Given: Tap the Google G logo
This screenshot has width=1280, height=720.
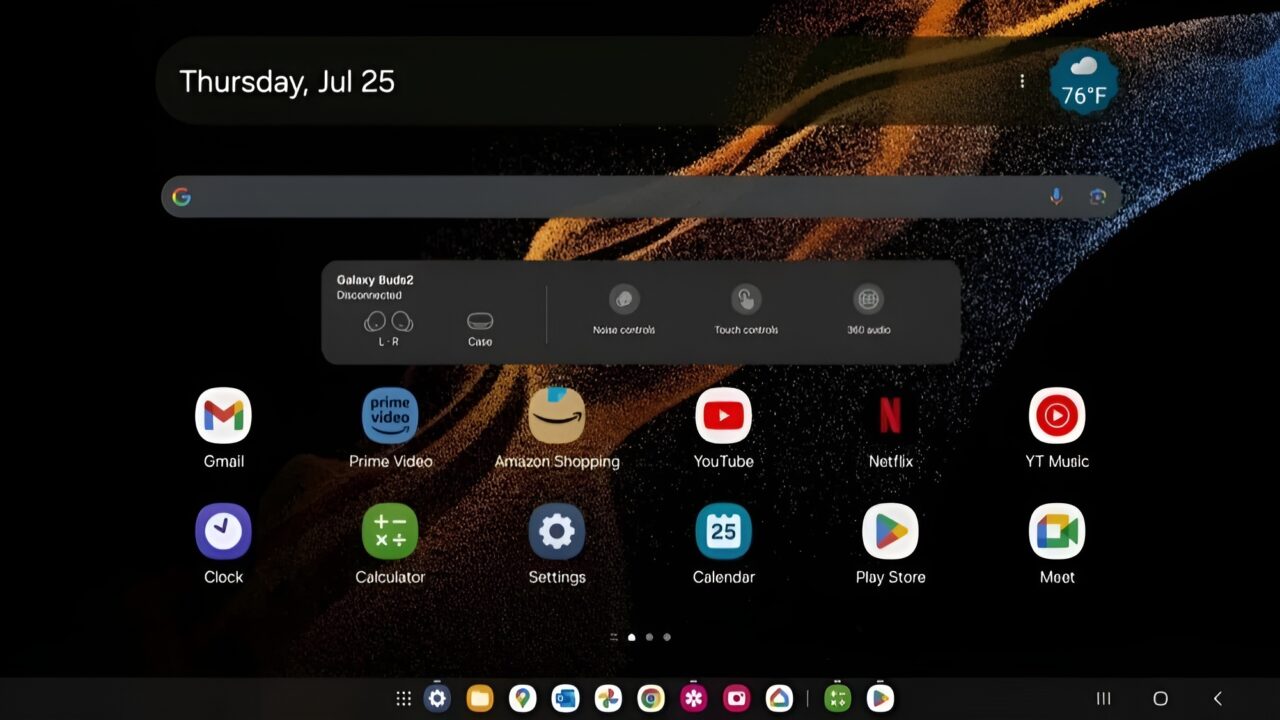Looking at the screenshot, I should coord(181,197).
